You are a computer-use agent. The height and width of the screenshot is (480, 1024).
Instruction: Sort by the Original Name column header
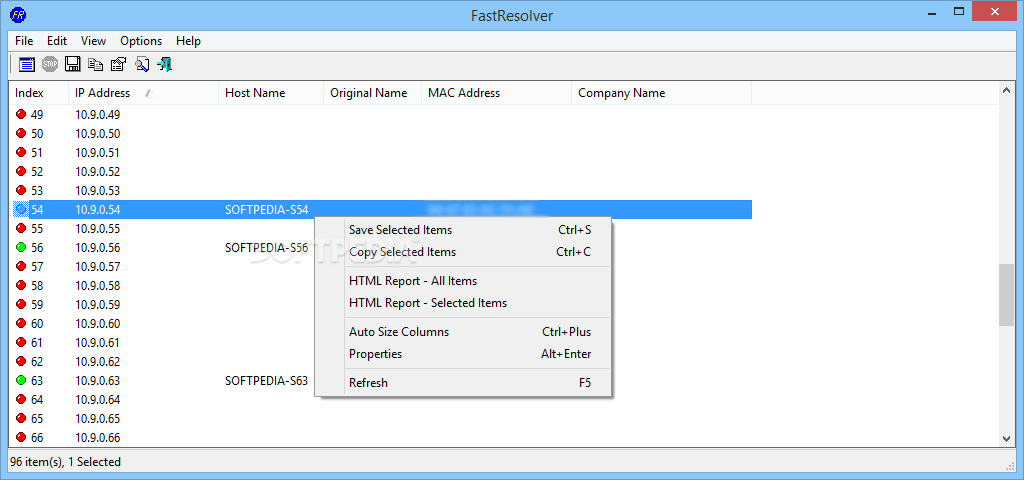pos(372,93)
